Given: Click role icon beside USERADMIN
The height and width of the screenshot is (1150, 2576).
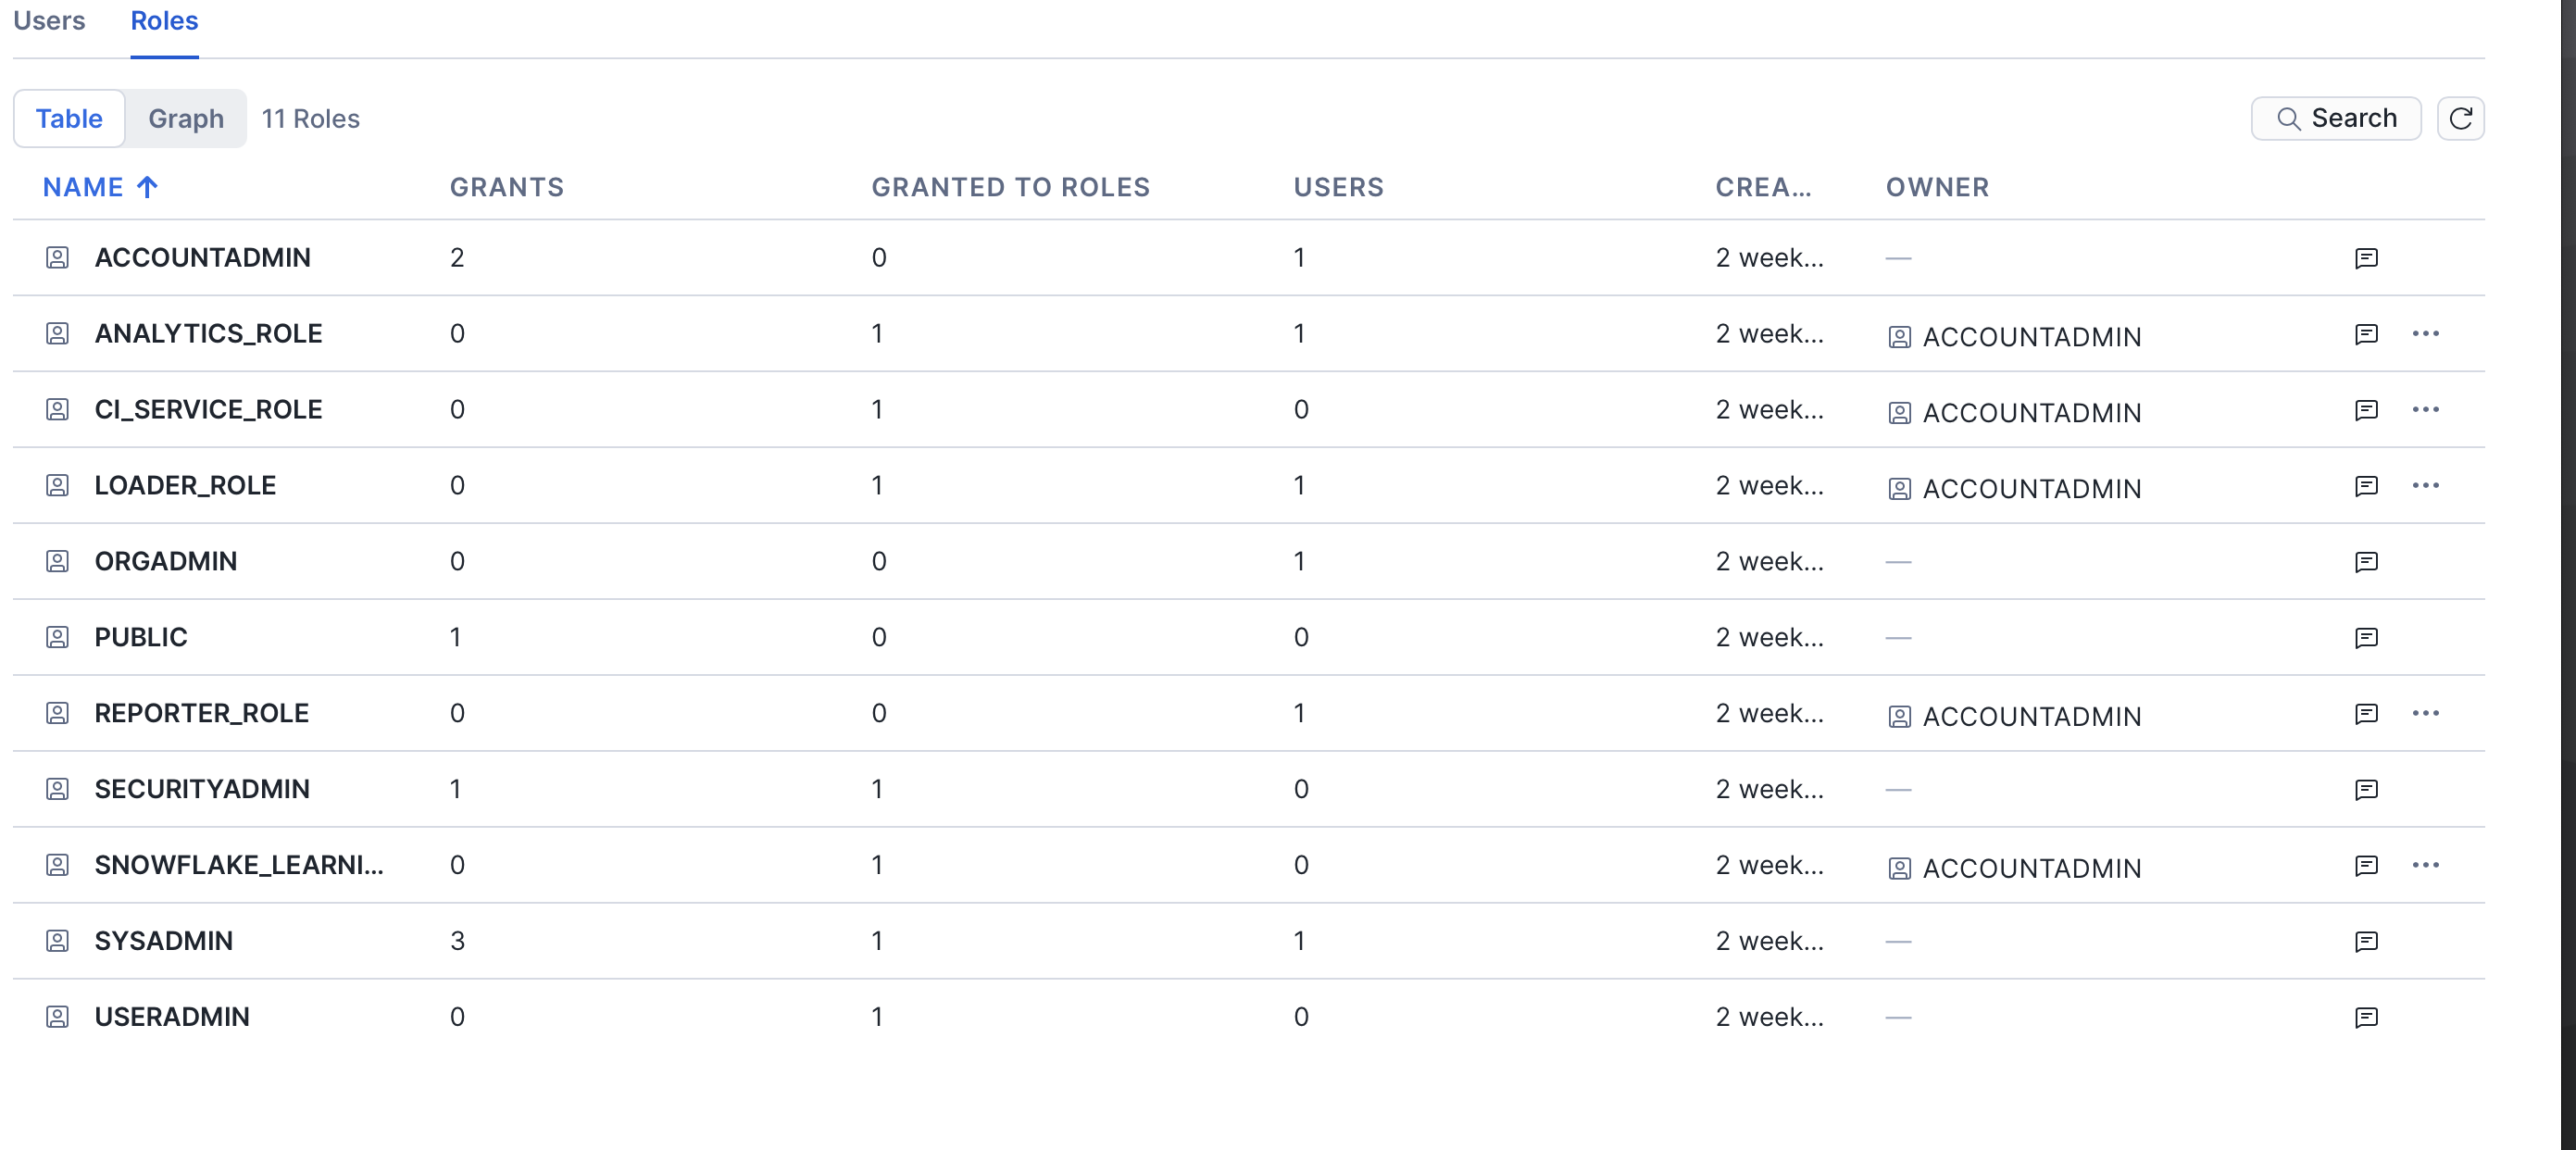Looking at the screenshot, I should pyautogui.click(x=57, y=1017).
